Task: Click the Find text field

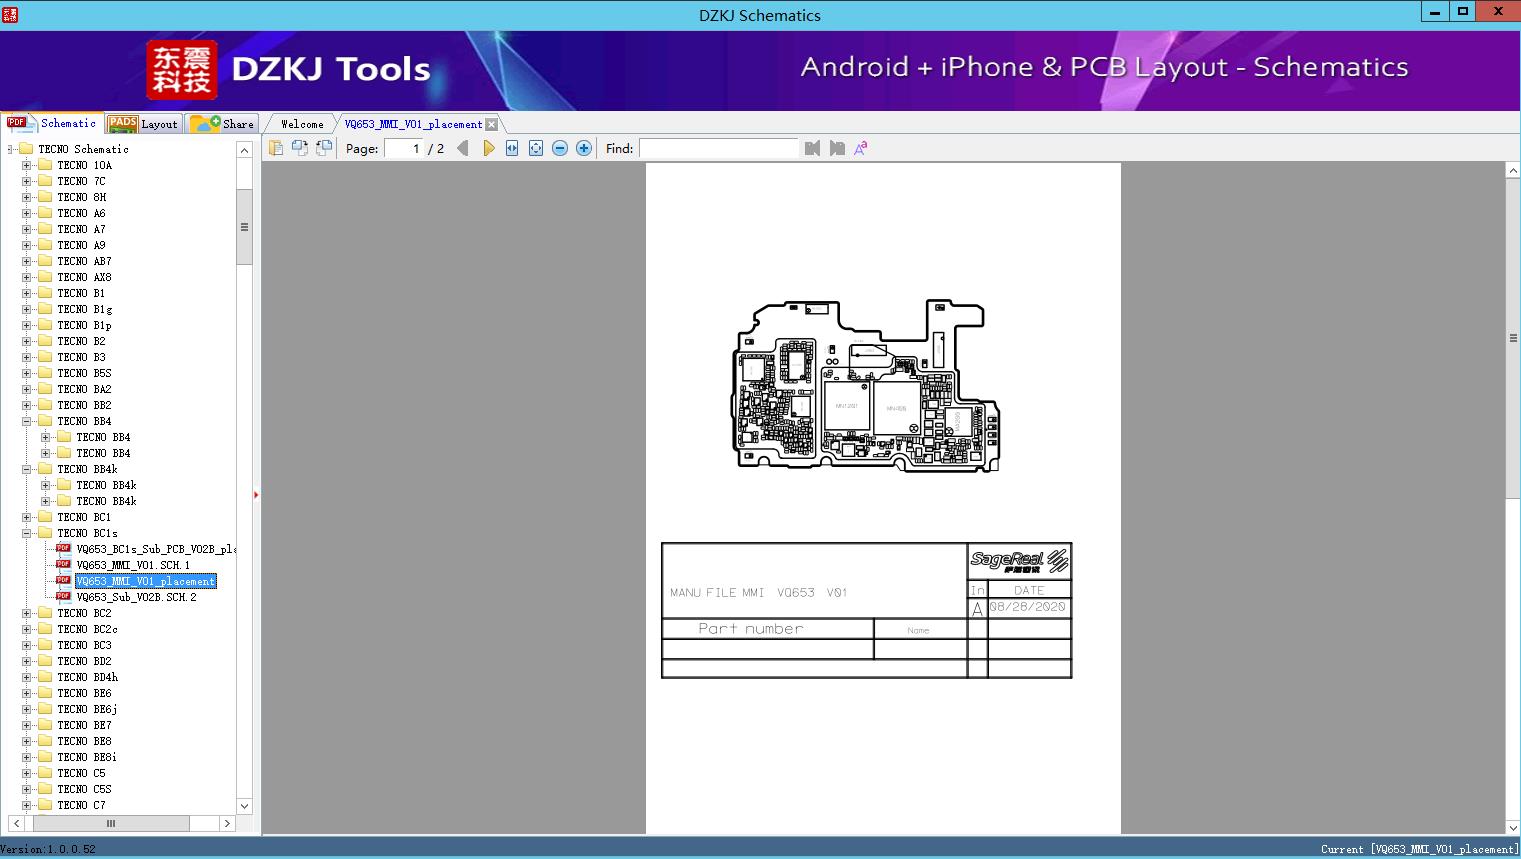Action: tap(718, 148)
